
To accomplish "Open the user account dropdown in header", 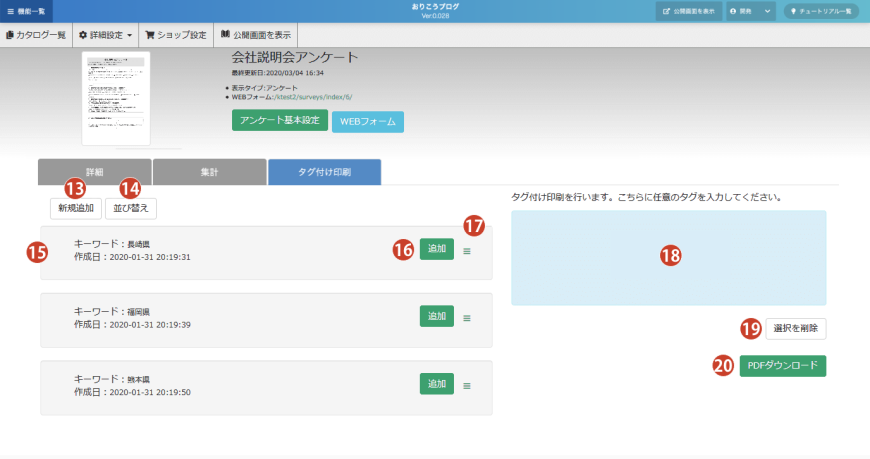I will (750, 11).
